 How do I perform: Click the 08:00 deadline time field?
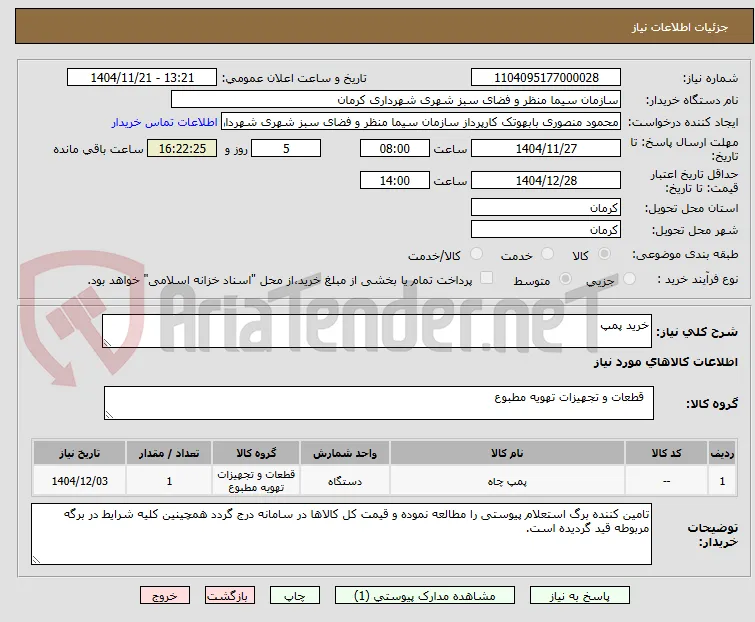pyautogui.click(x=395, y=148)
